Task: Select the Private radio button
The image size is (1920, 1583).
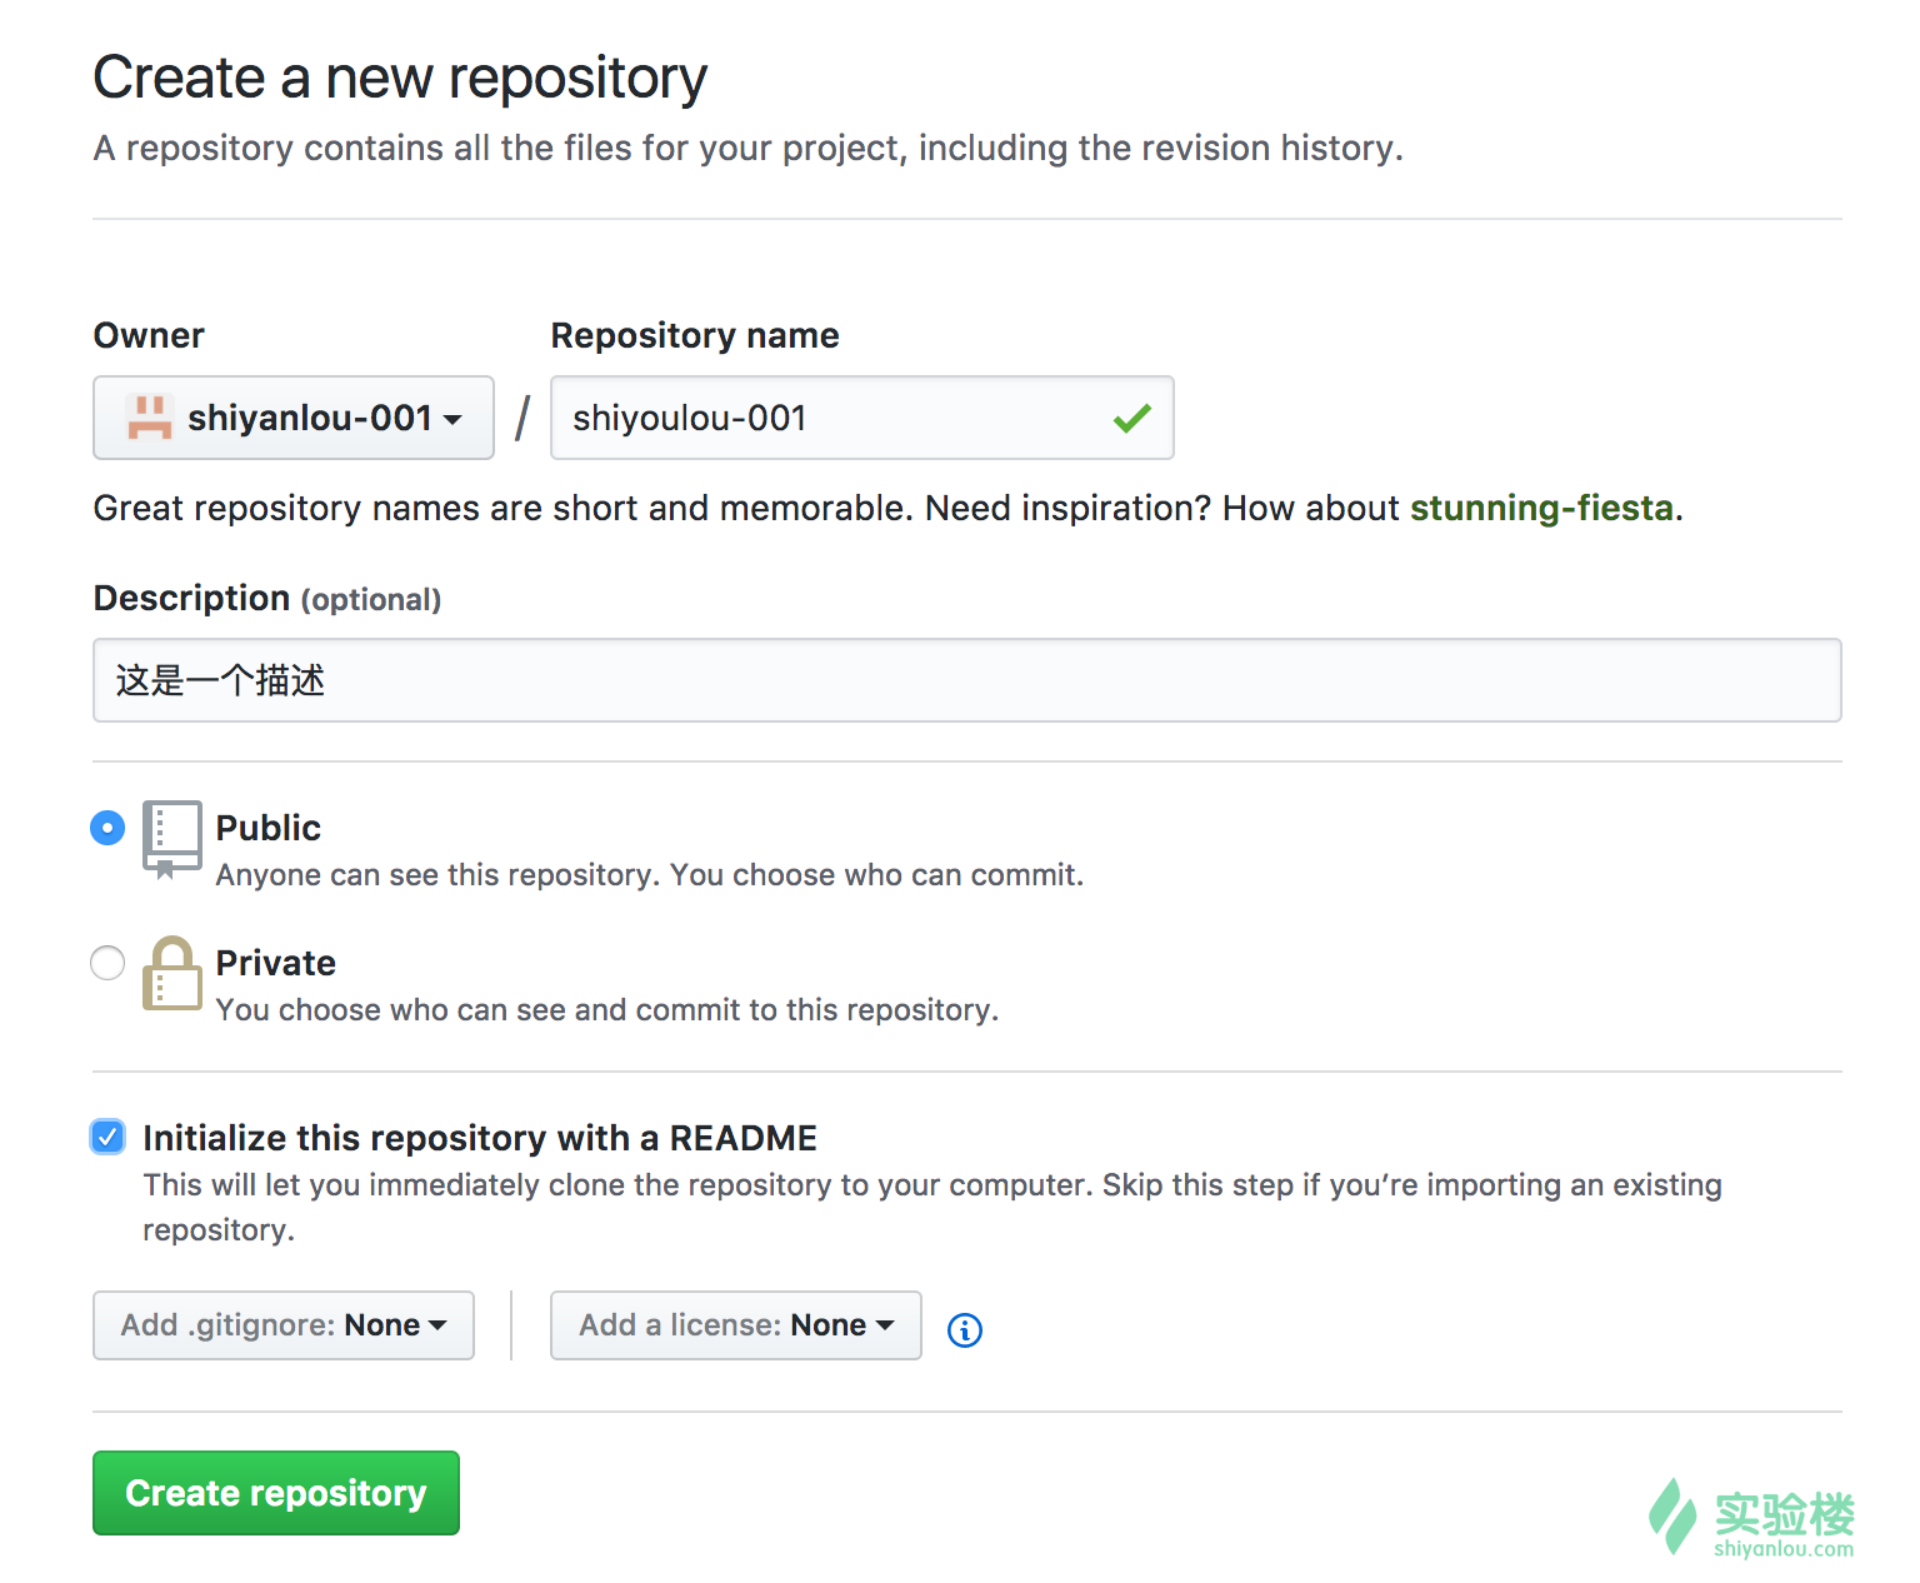Action: tap(107, 963)
